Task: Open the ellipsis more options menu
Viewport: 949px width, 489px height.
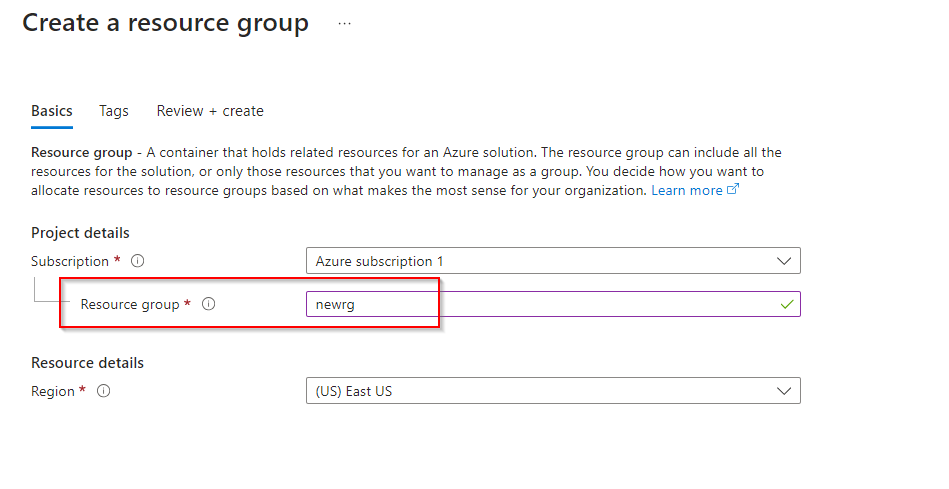Action: (344, 23)
